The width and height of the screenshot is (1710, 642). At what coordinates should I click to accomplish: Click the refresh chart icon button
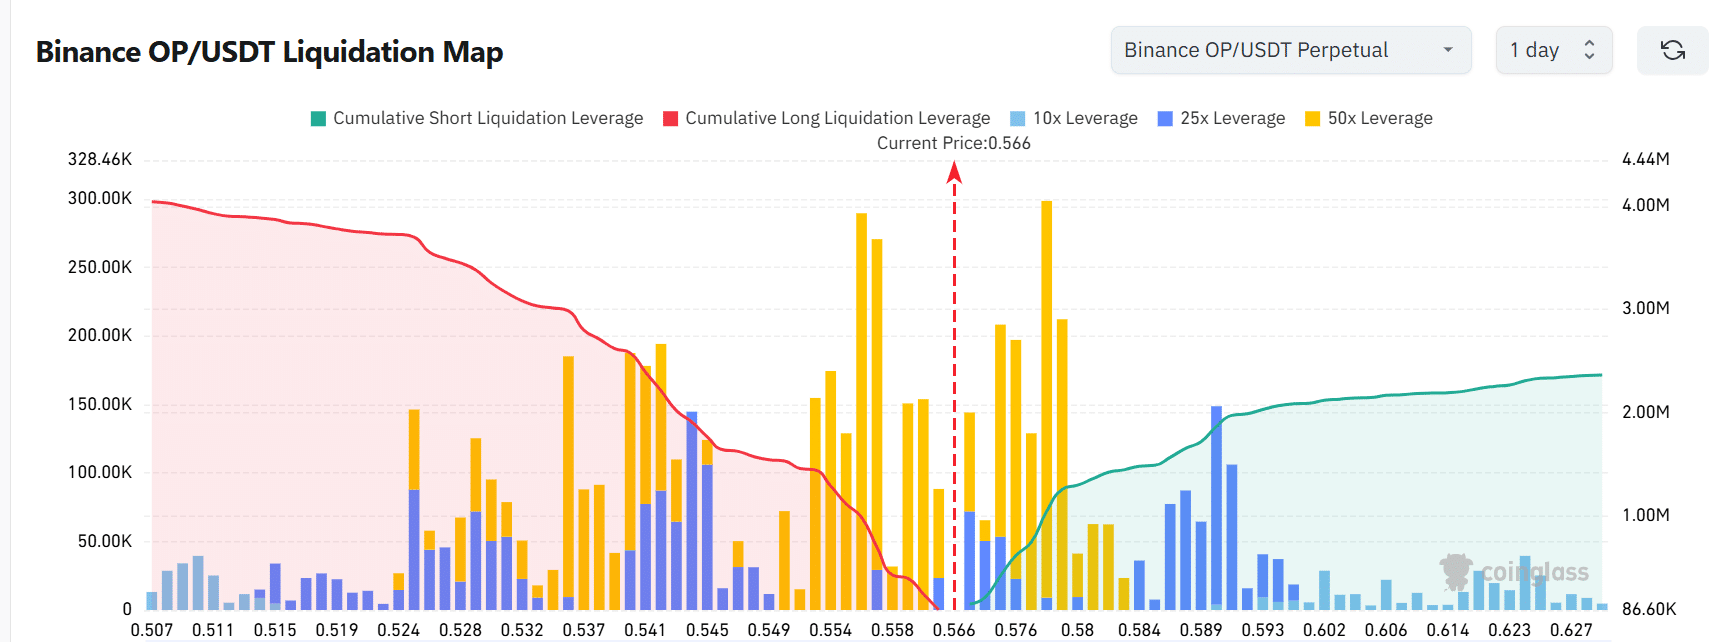tap(1672, 50)
